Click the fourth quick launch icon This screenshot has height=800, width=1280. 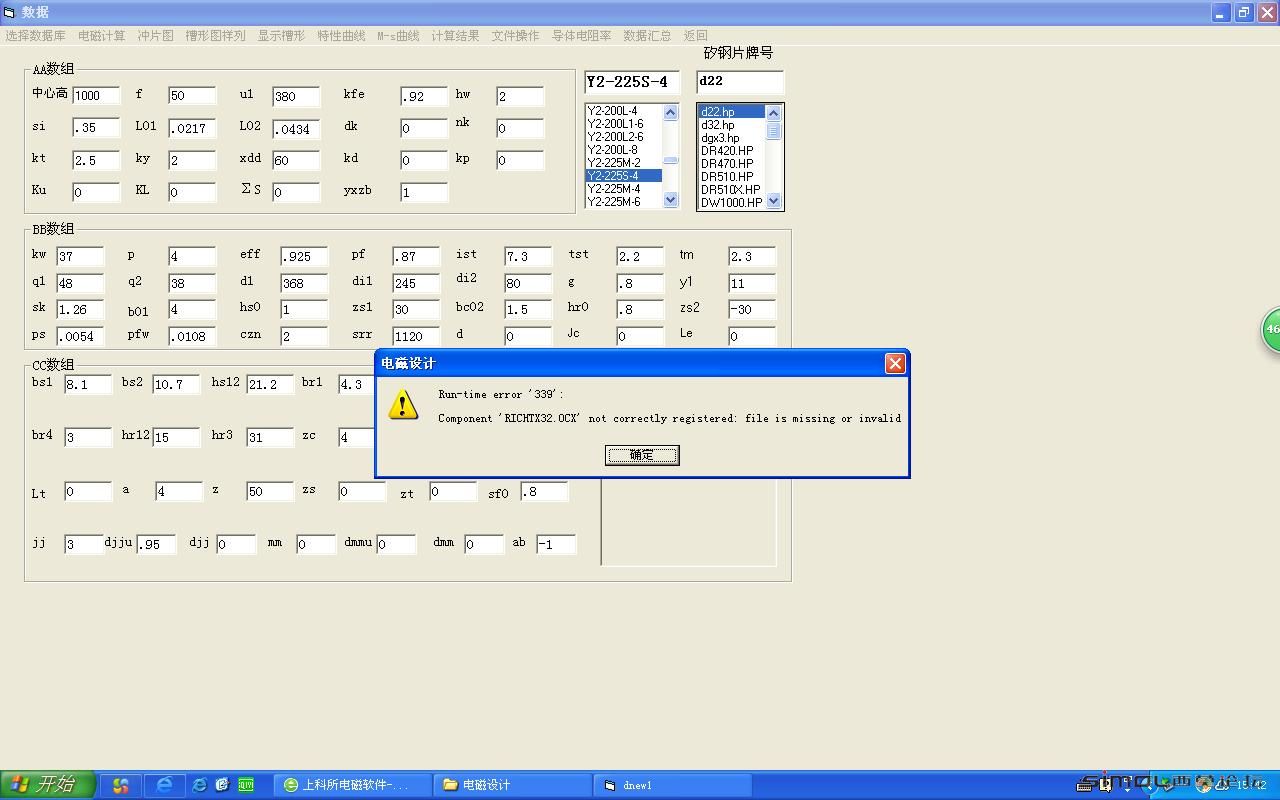point(222,785)
